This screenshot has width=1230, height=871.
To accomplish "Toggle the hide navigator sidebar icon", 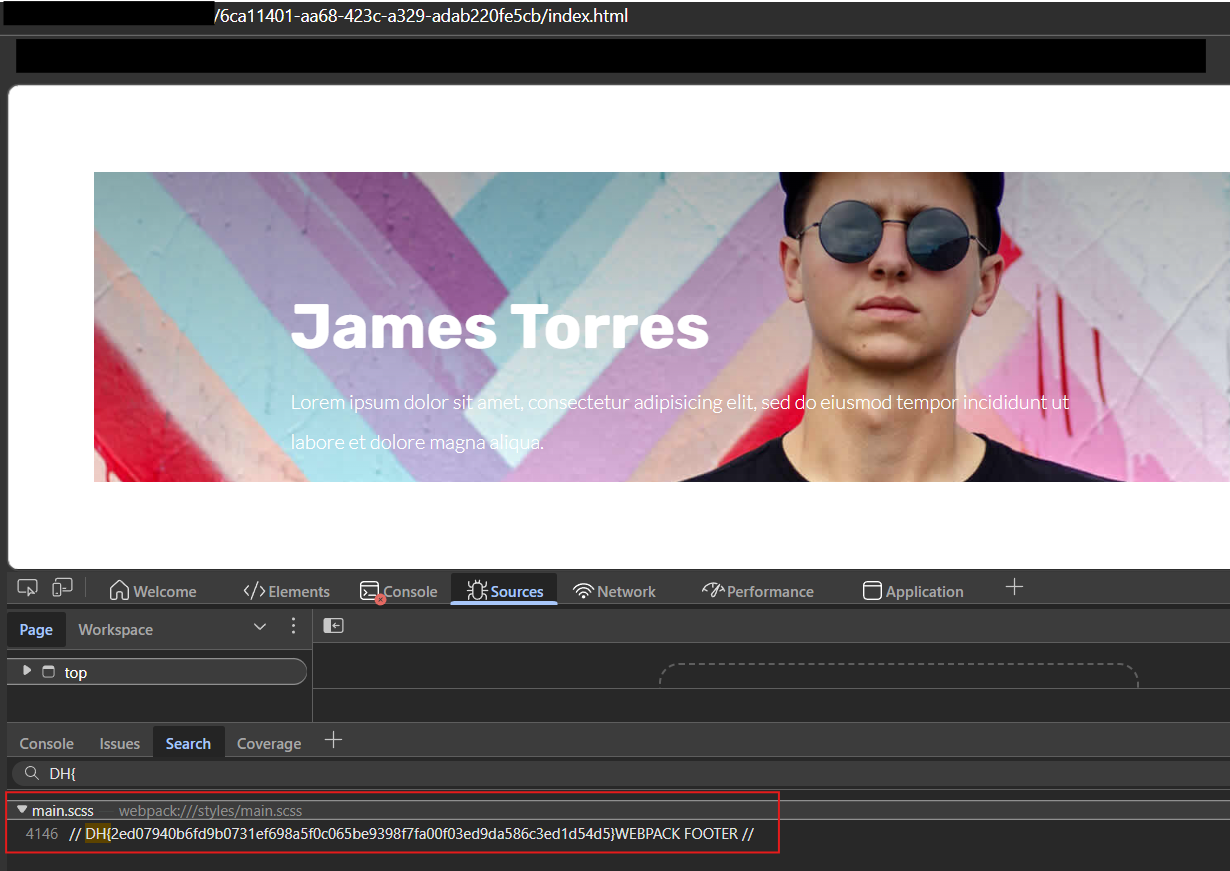I will click(x=334, y=626).
